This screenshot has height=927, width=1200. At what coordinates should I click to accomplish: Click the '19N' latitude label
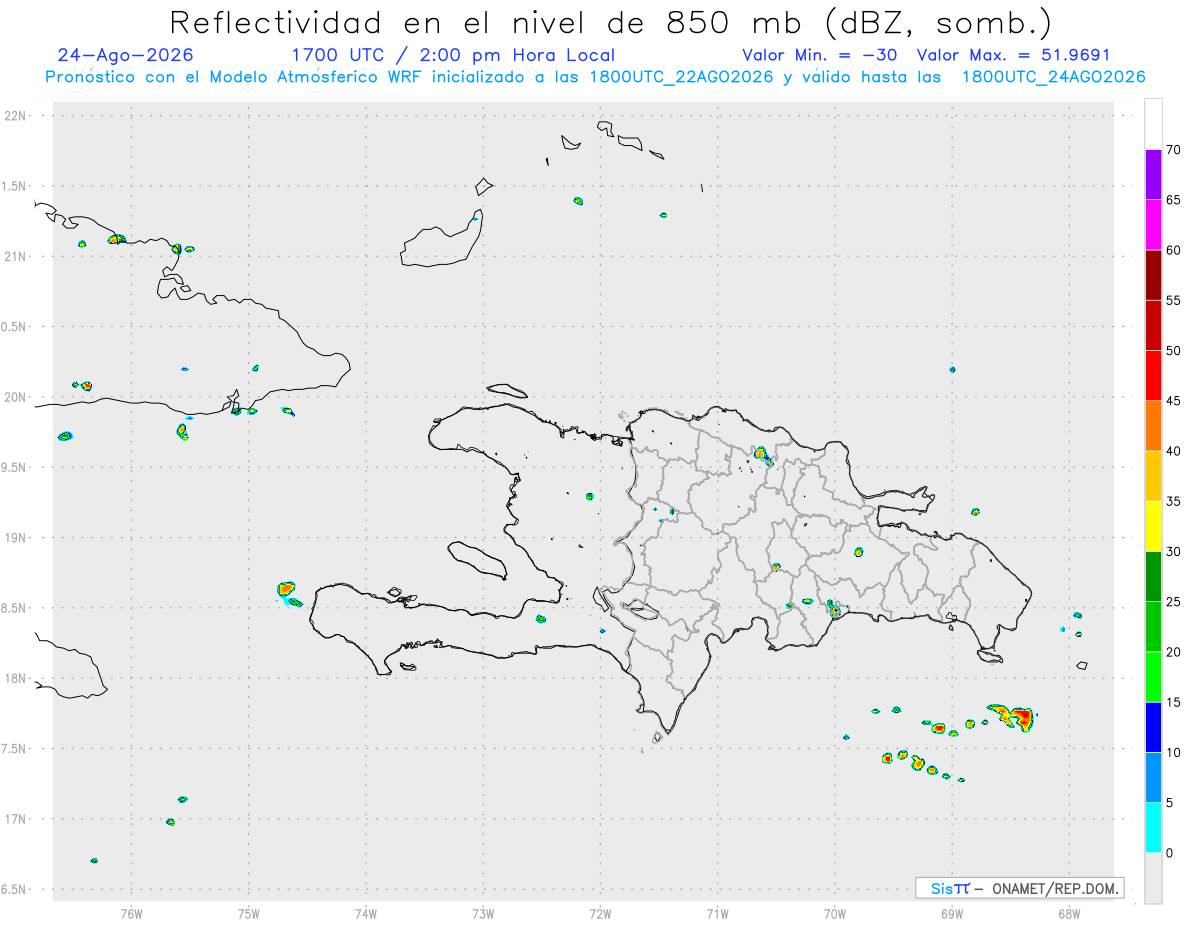[17, 538]
